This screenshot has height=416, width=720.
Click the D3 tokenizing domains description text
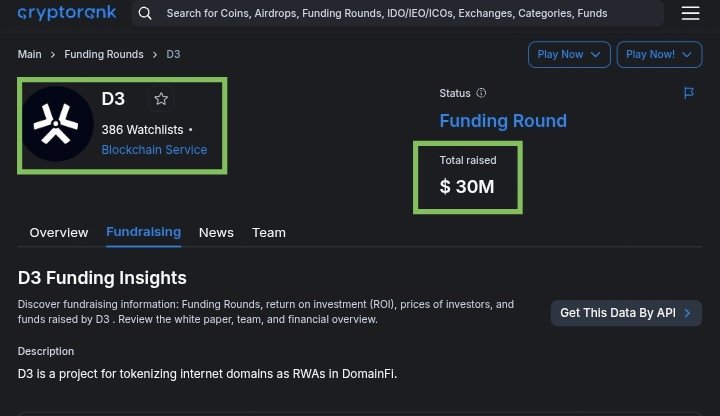(207, 374)
